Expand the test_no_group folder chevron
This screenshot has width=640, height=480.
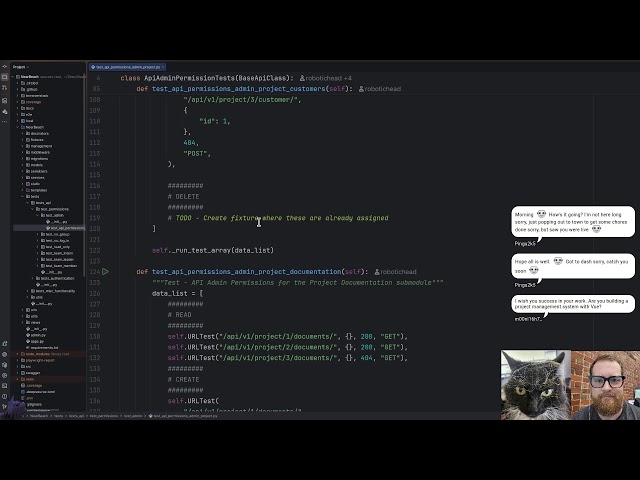pos(37,234)
